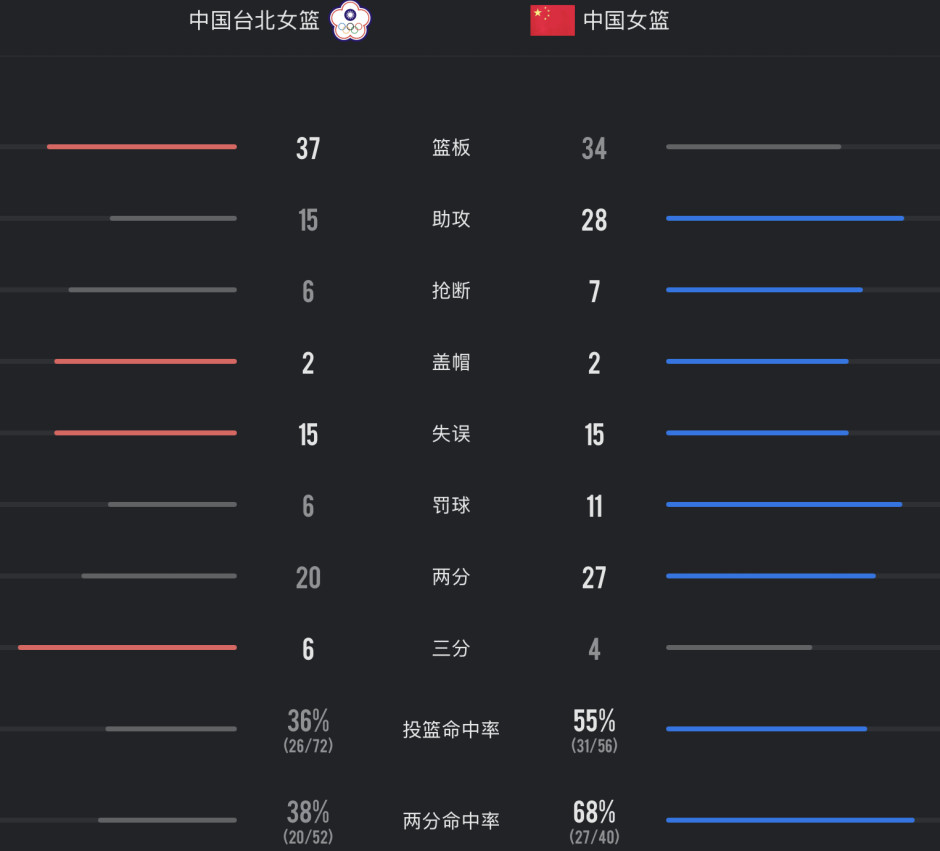
Task: Select the 抢断 steals stat label
Action: pyautogui.click(x=451, y=291)
